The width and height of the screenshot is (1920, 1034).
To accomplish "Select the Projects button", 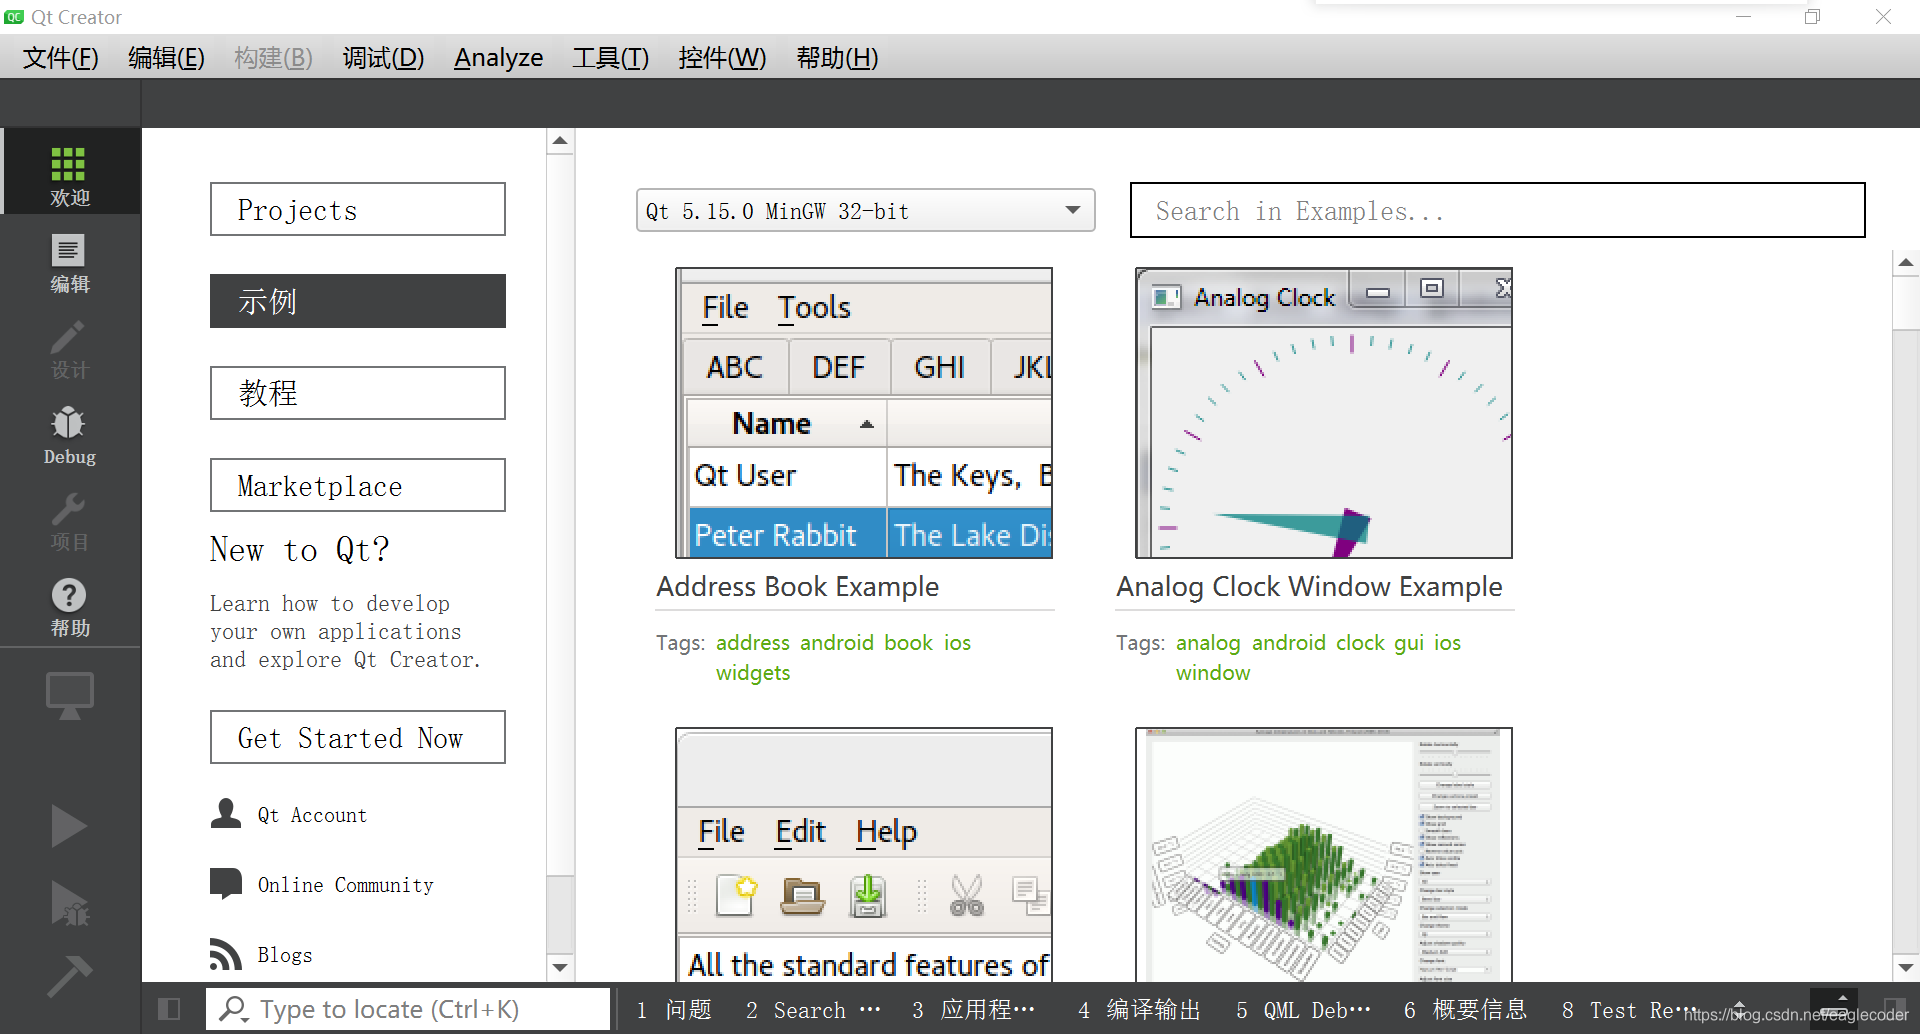I will (358, 209).
